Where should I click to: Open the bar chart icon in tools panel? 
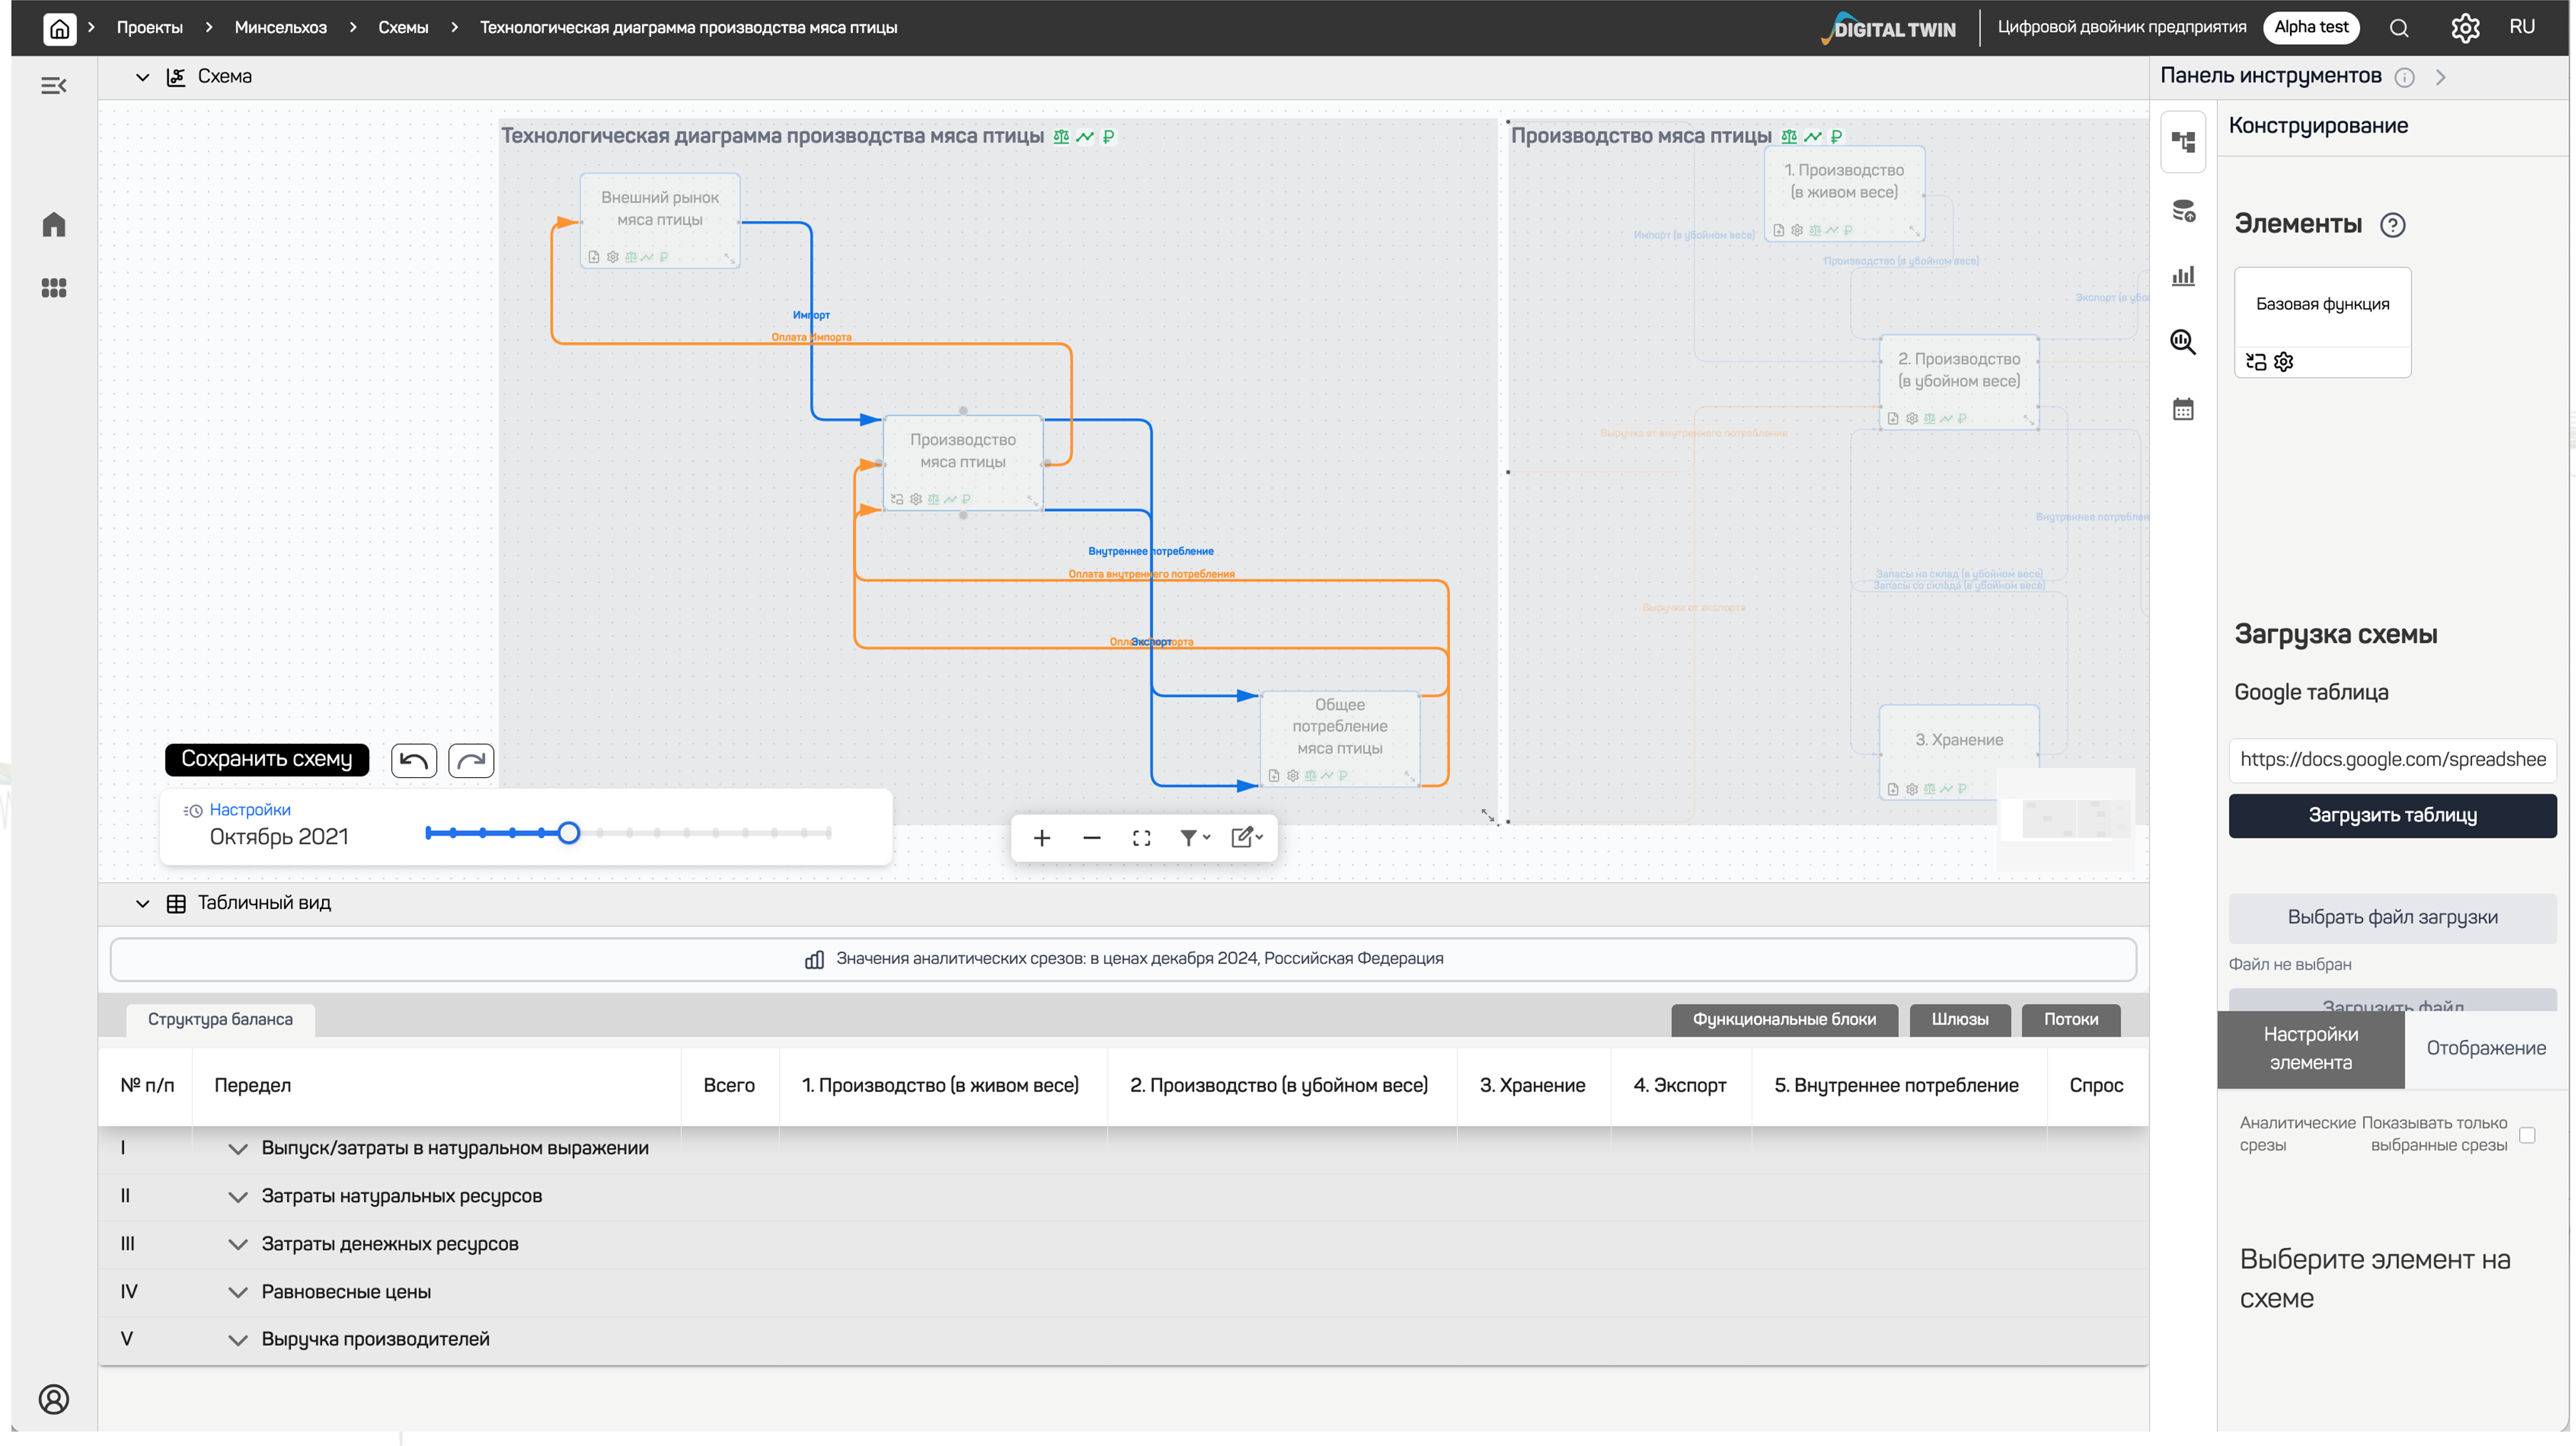(x=2183, y=276)
